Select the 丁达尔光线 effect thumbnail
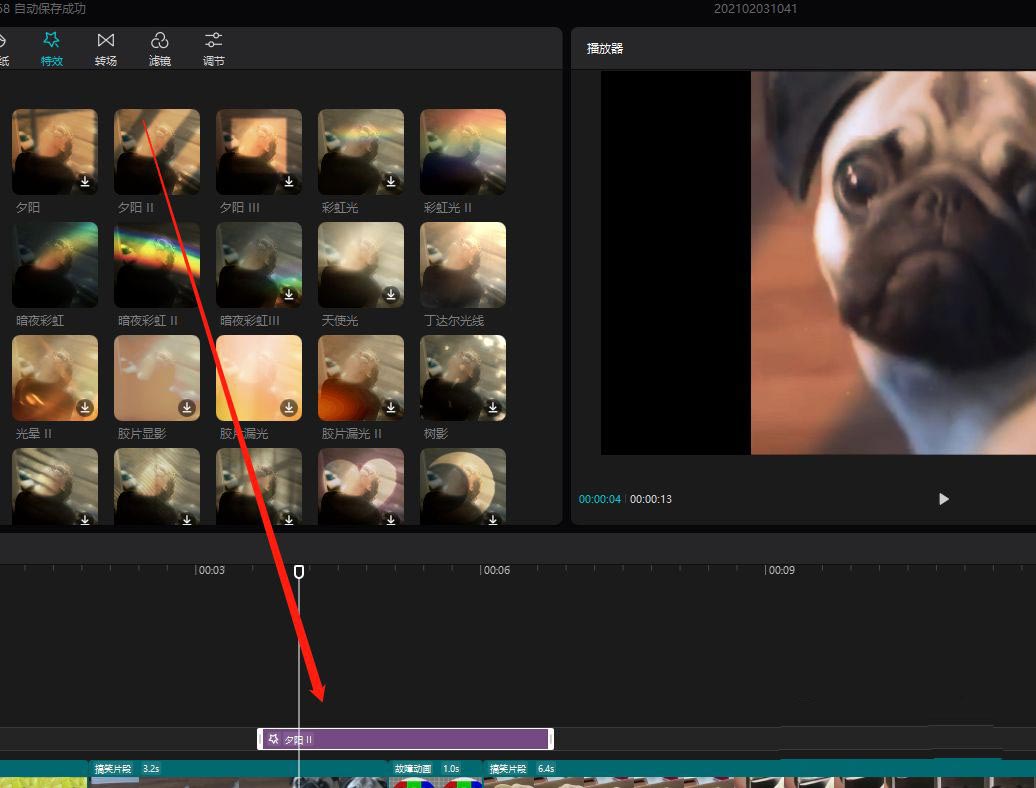 463,264
